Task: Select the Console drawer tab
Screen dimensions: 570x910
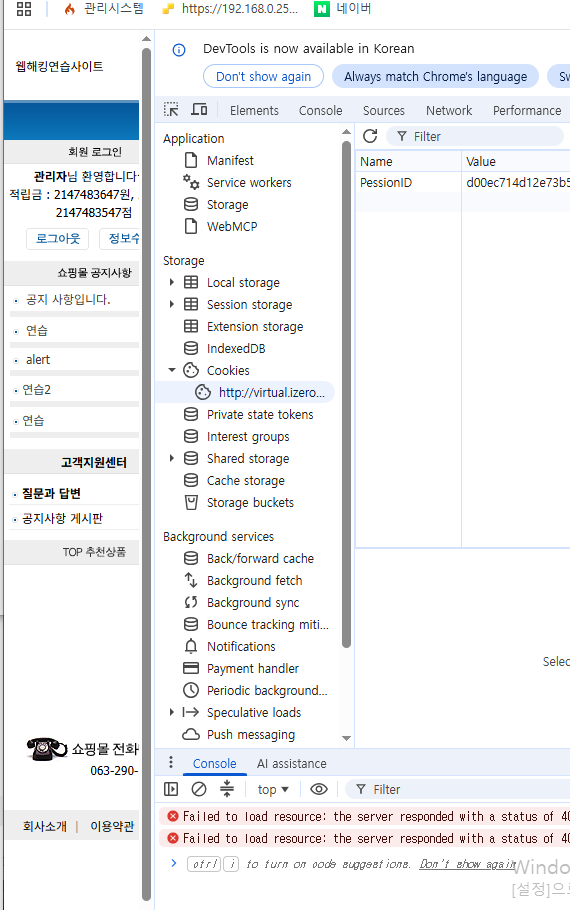Action: (x=214, y=763)
